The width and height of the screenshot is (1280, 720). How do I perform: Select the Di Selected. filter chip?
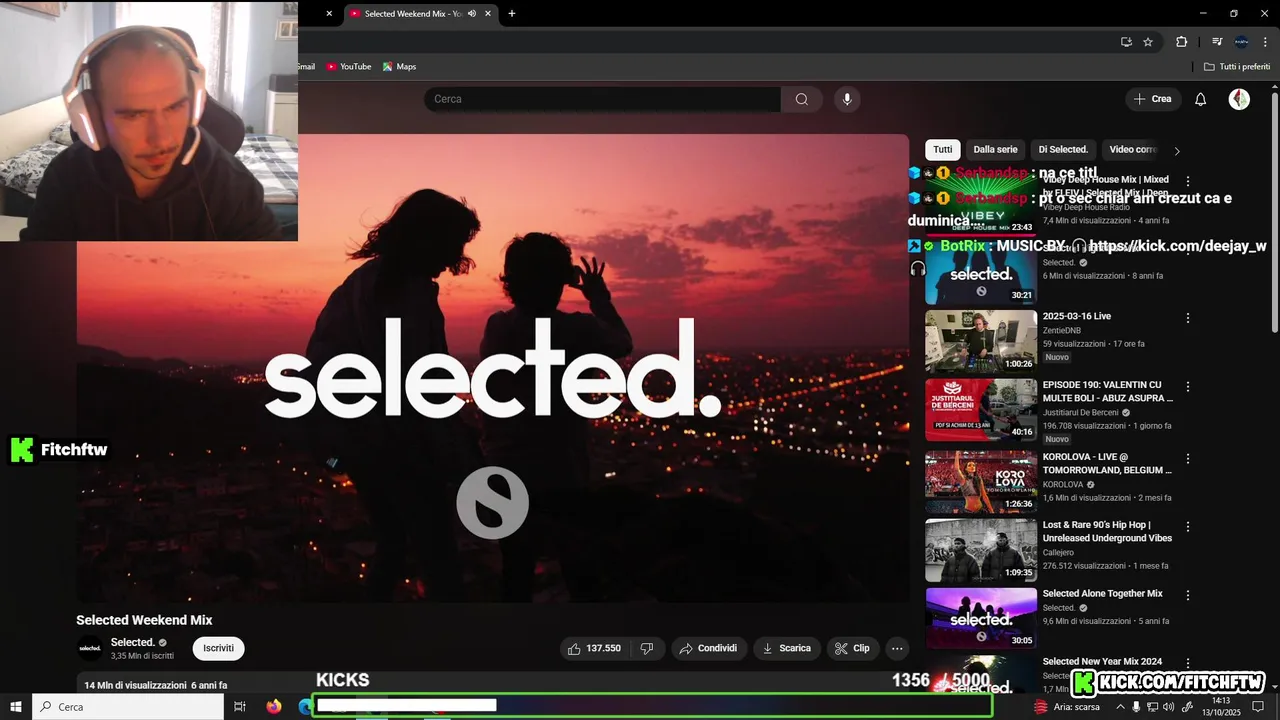[1063, 150]
